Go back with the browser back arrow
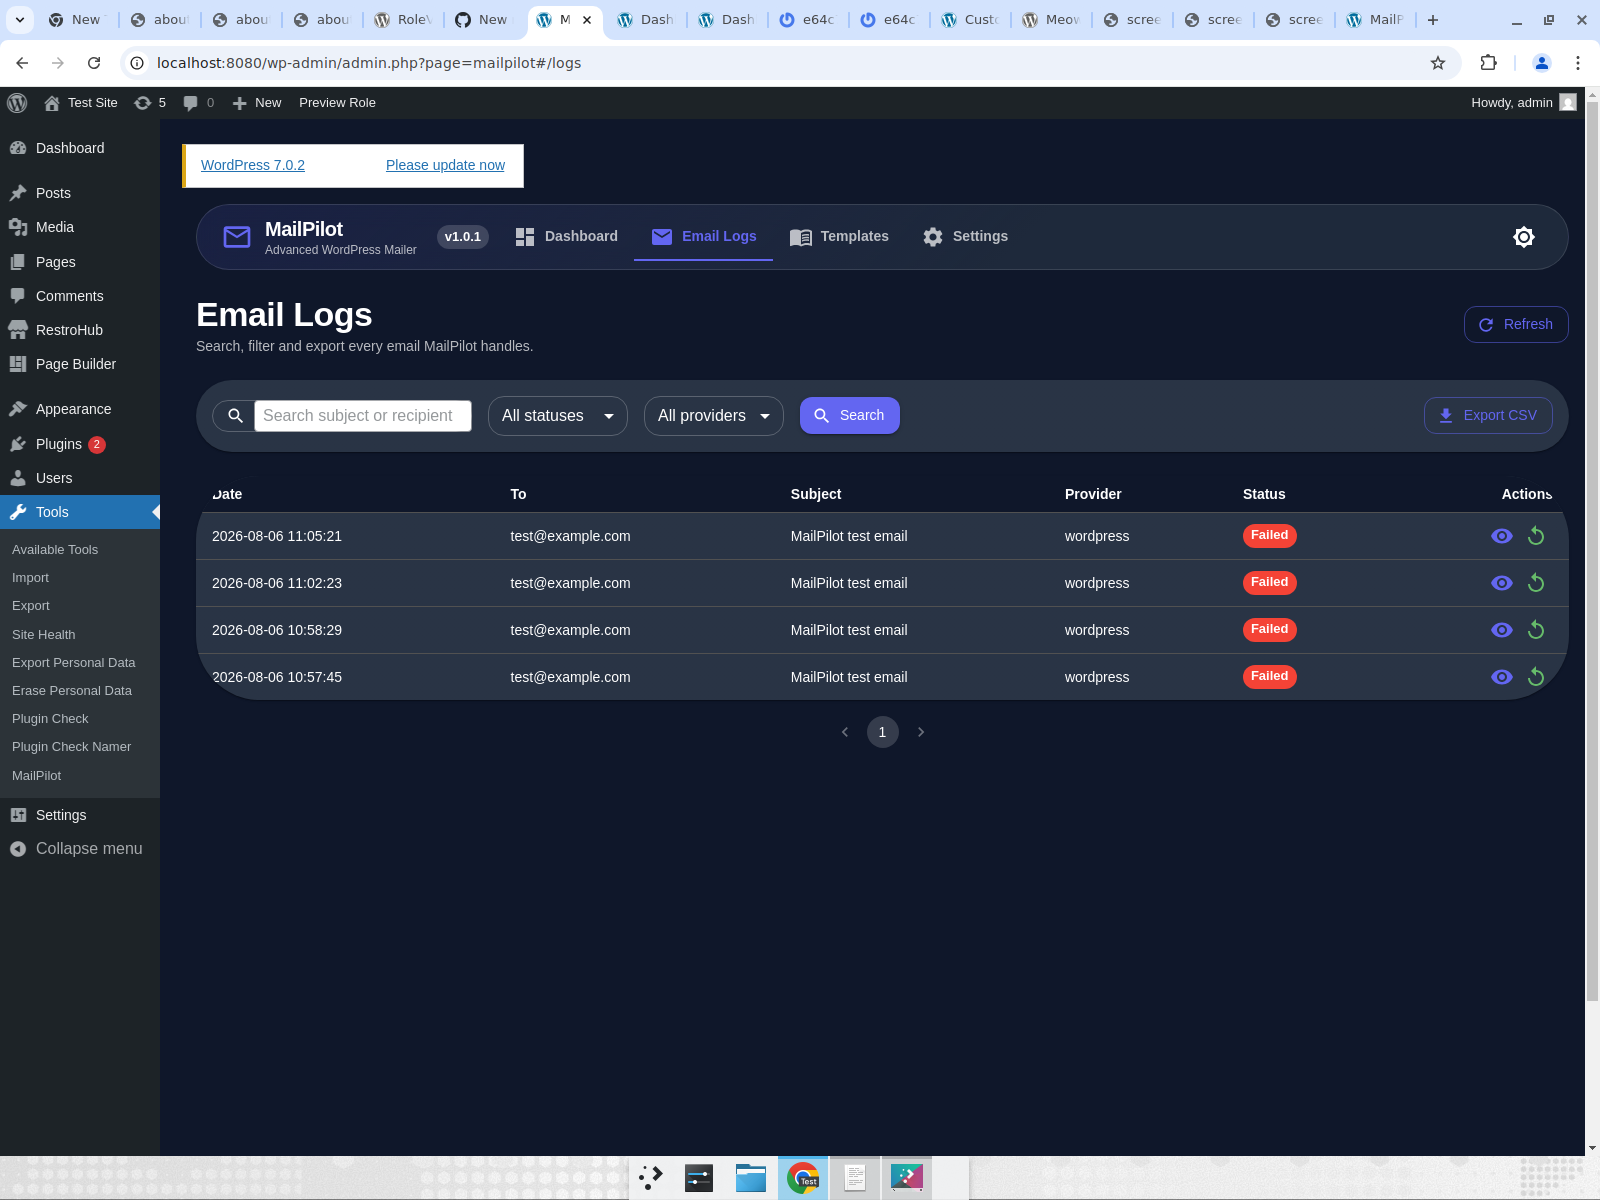The width and height of the screenshot is (1600, 1200). [x=22, y=63]
